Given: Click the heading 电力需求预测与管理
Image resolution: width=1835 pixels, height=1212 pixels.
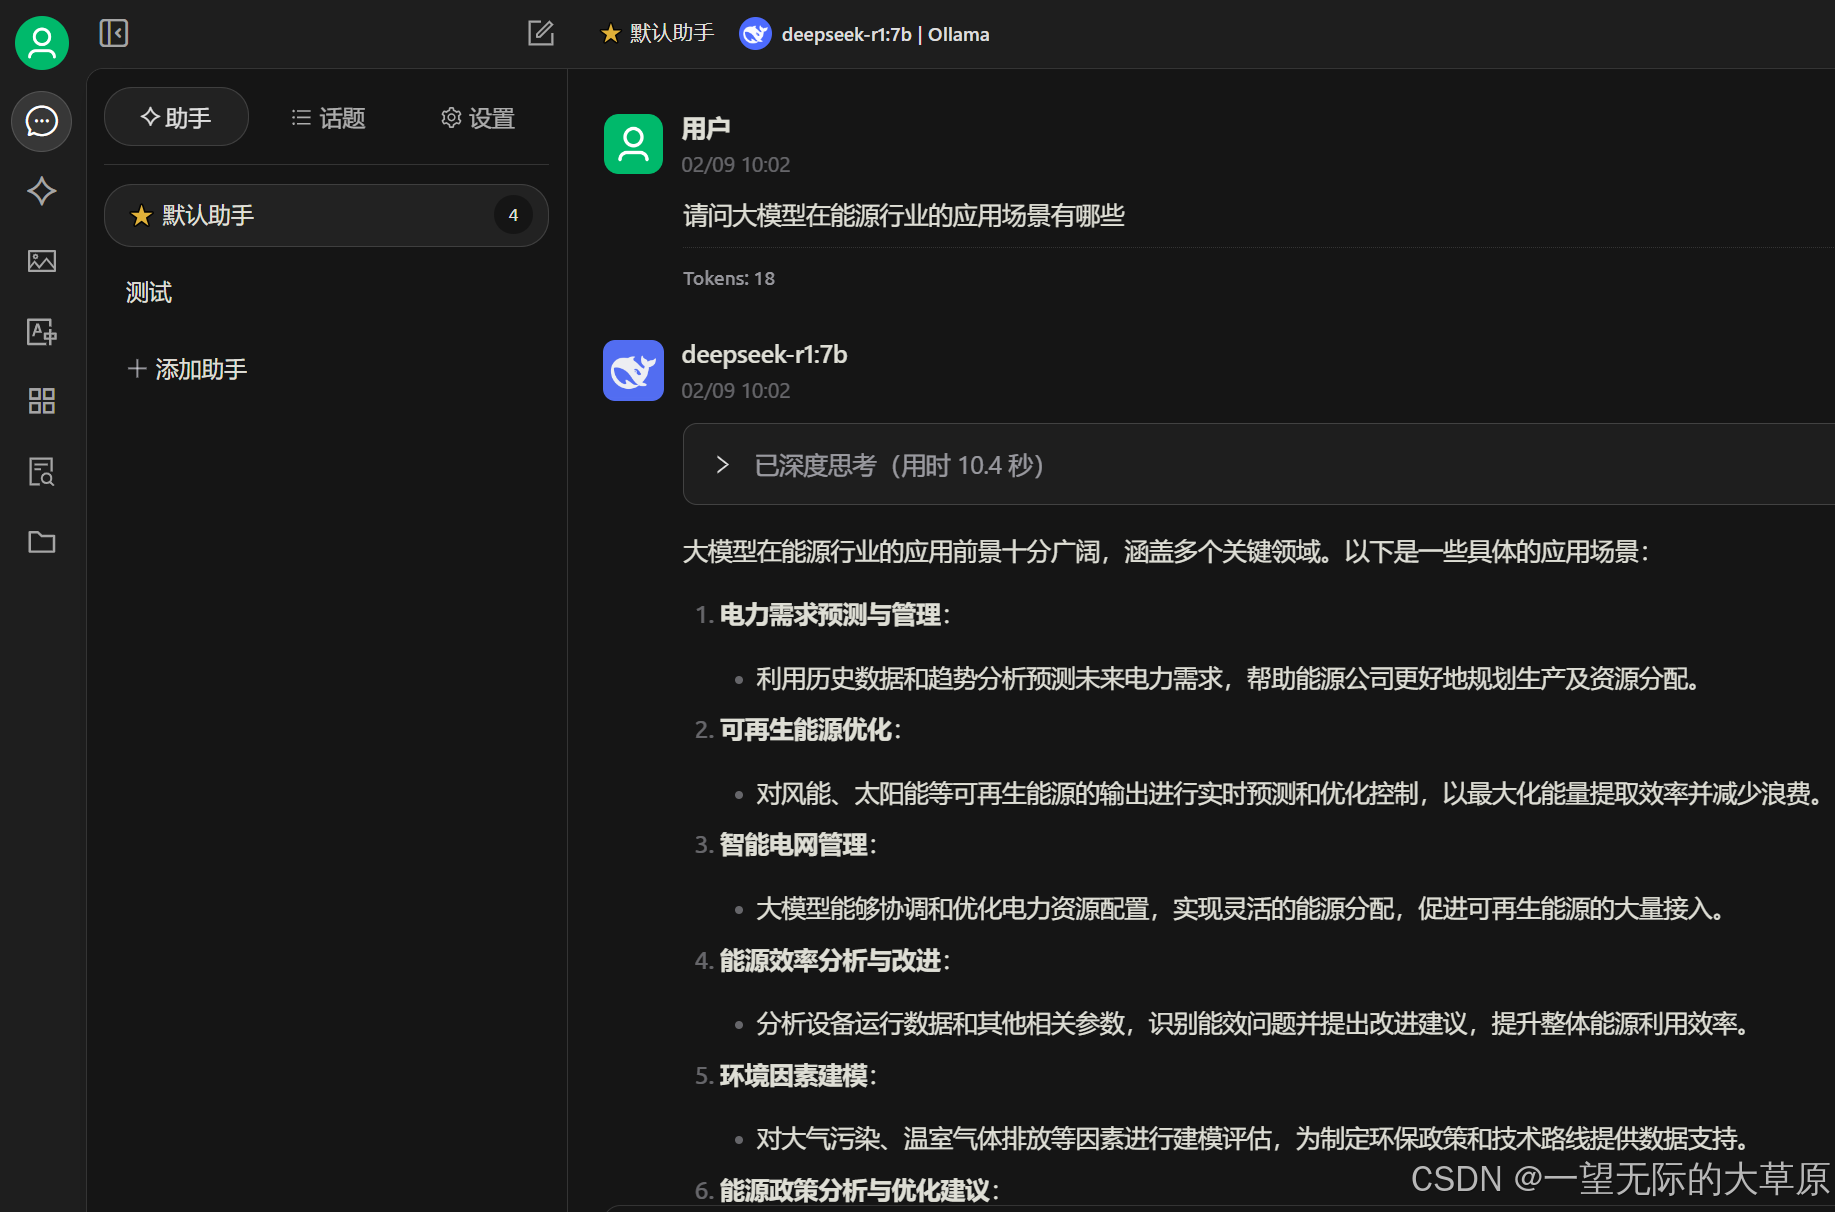Looking at the screenshot, I should click(x=830, y=615).
